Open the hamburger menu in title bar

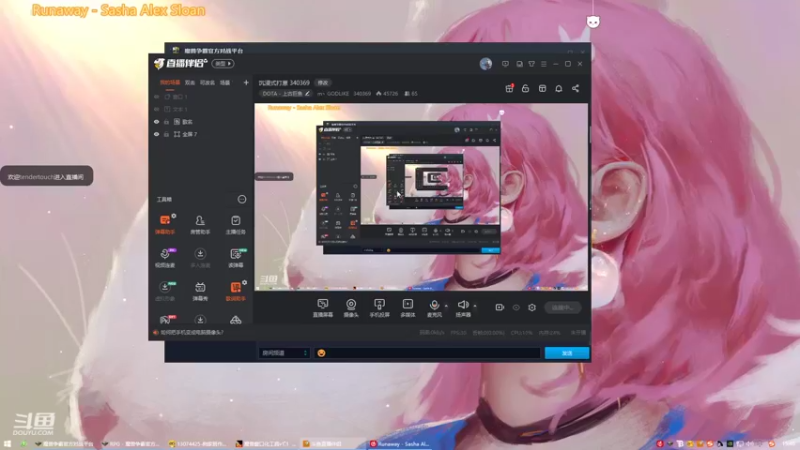click(x=544, y=64)
